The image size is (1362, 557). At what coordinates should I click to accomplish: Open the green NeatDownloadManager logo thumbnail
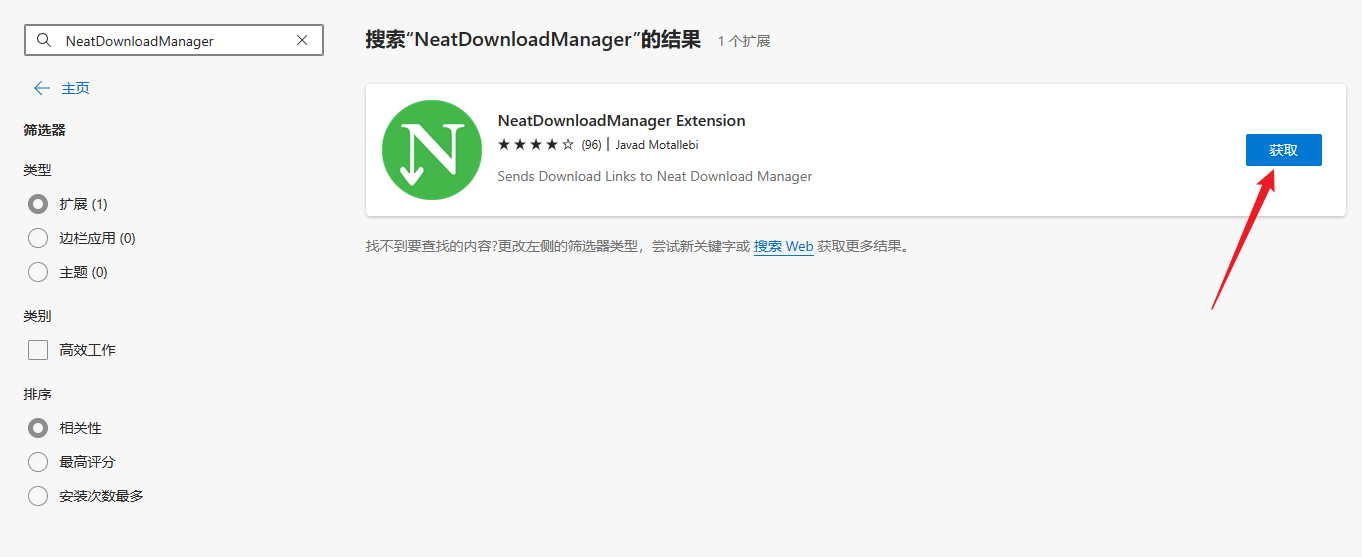pos(432,150)
